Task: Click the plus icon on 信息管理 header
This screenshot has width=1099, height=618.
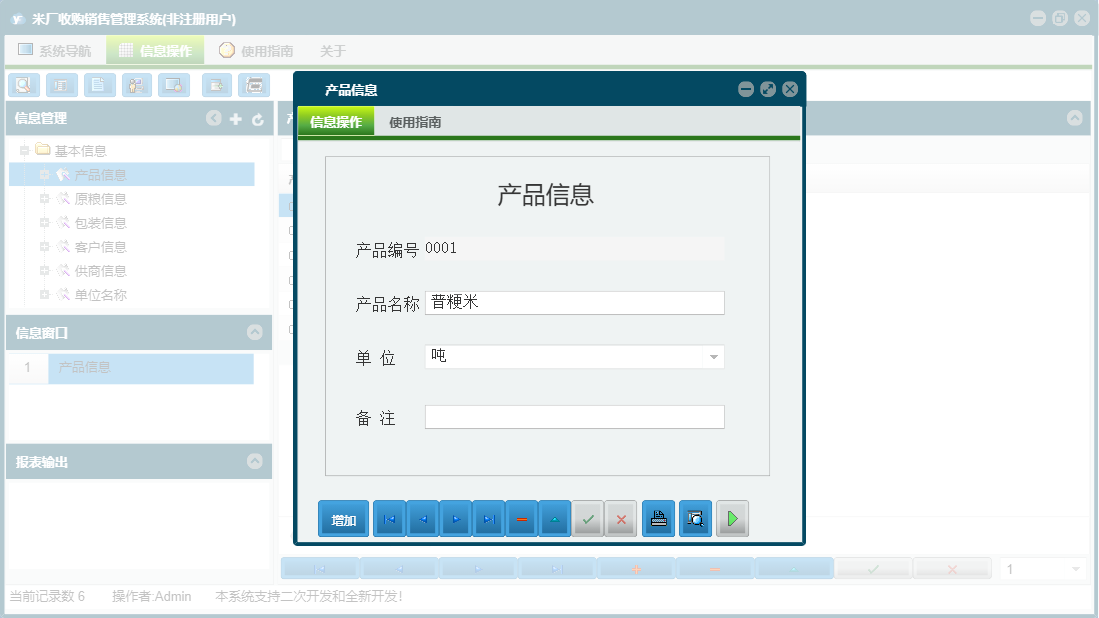Action: [236, 118]
